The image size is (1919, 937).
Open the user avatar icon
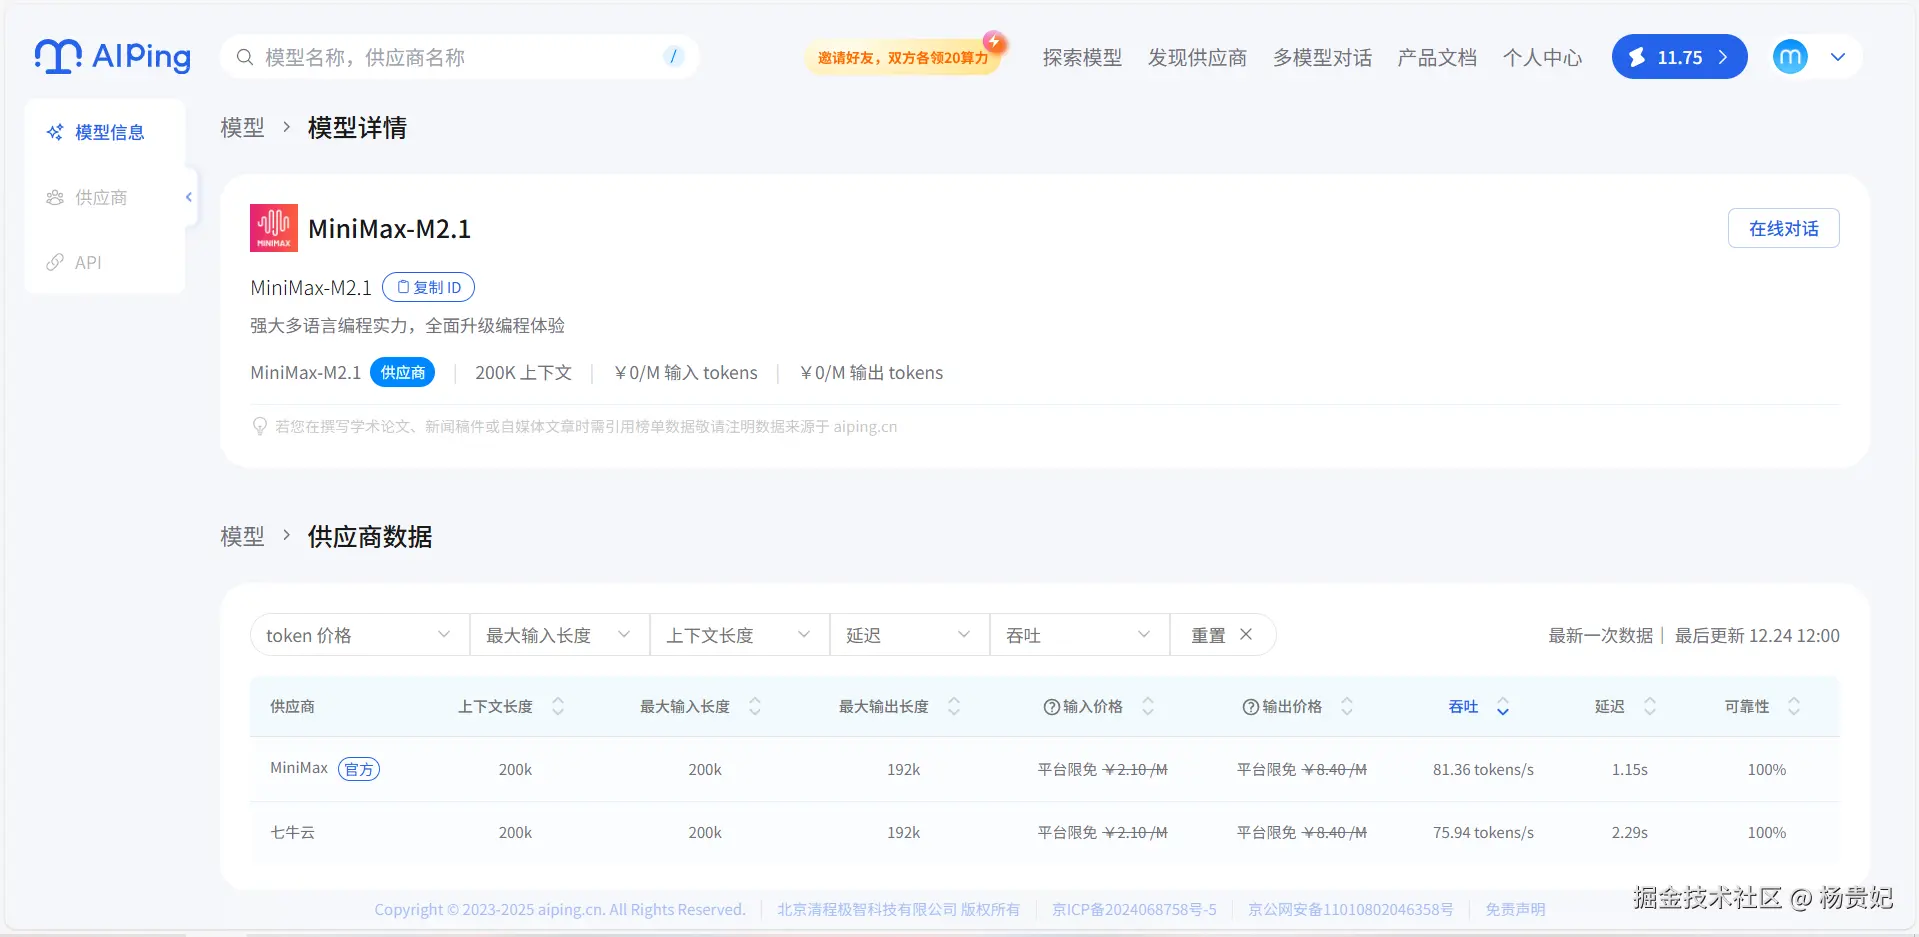(x=1790, y=57)
